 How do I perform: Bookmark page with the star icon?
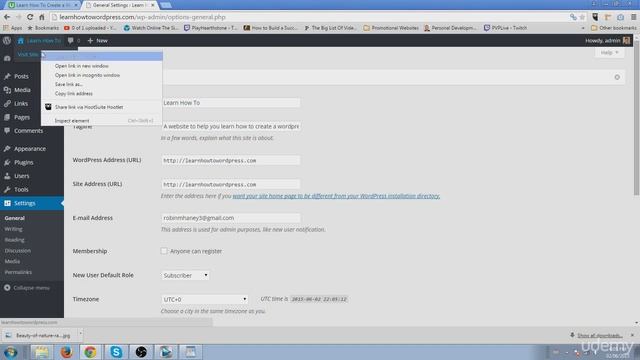[x=582, y=17]
